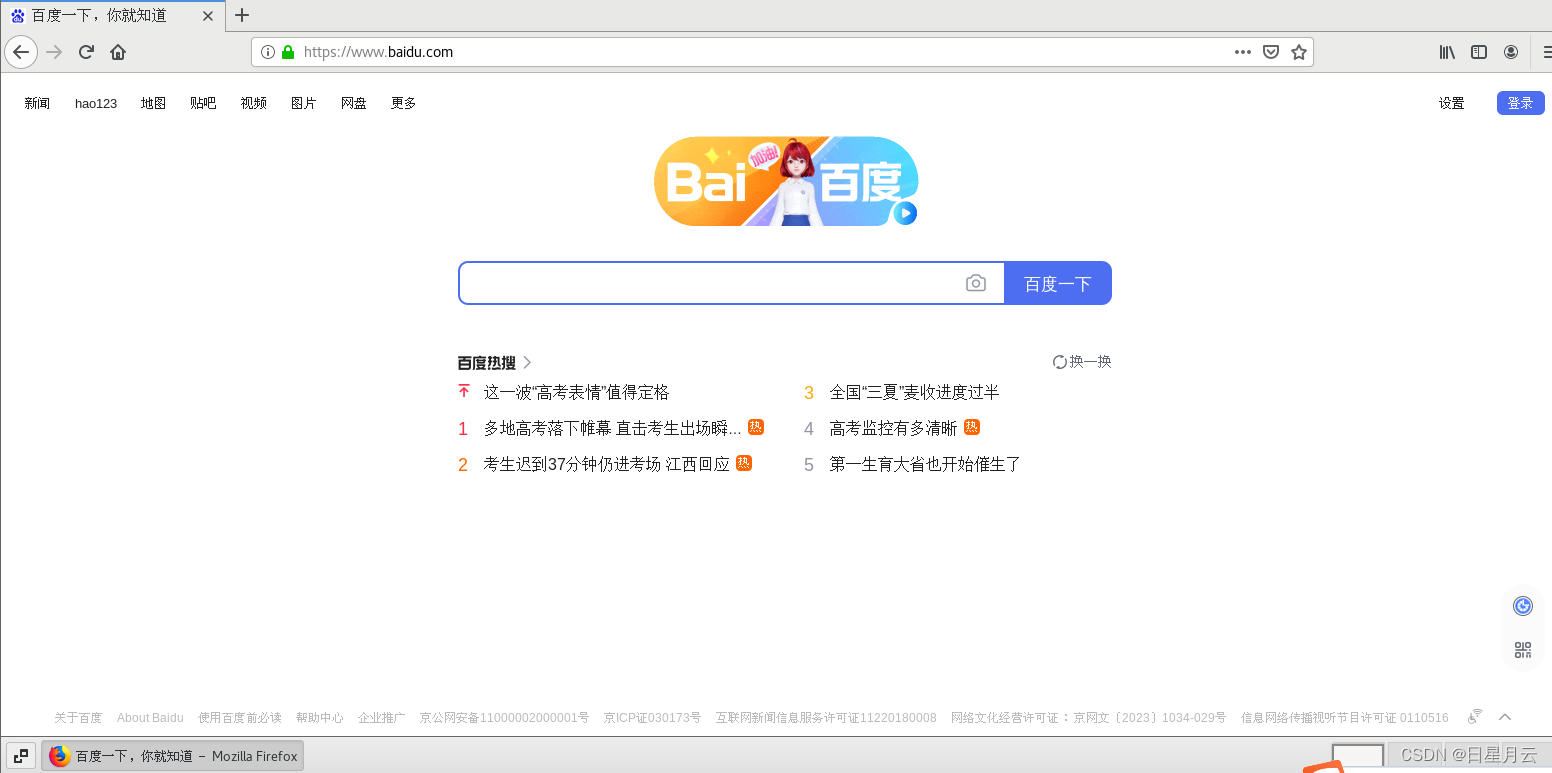1552x773 pixels.
Task: Click 京公网安备11000002000001号 footer link
Action: point(504,717)
